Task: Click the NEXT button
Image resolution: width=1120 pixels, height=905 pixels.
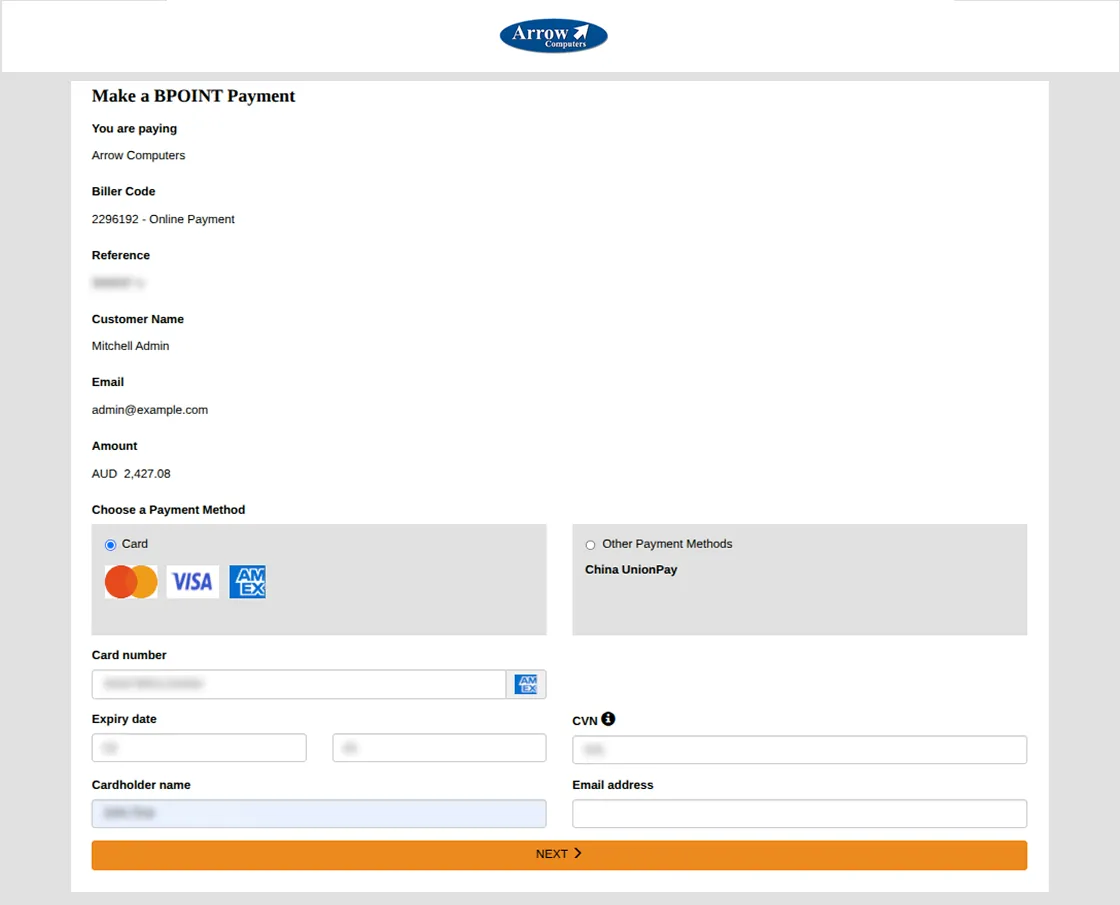Action: coord(559,855)
